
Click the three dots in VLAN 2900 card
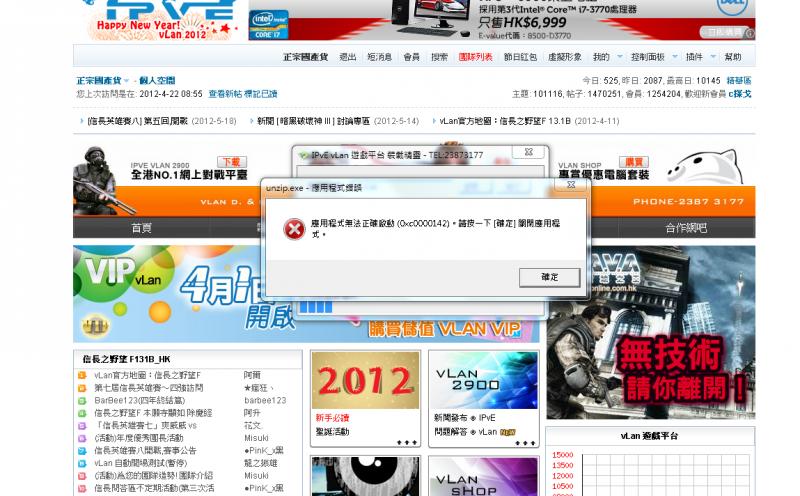pos(525,443)
